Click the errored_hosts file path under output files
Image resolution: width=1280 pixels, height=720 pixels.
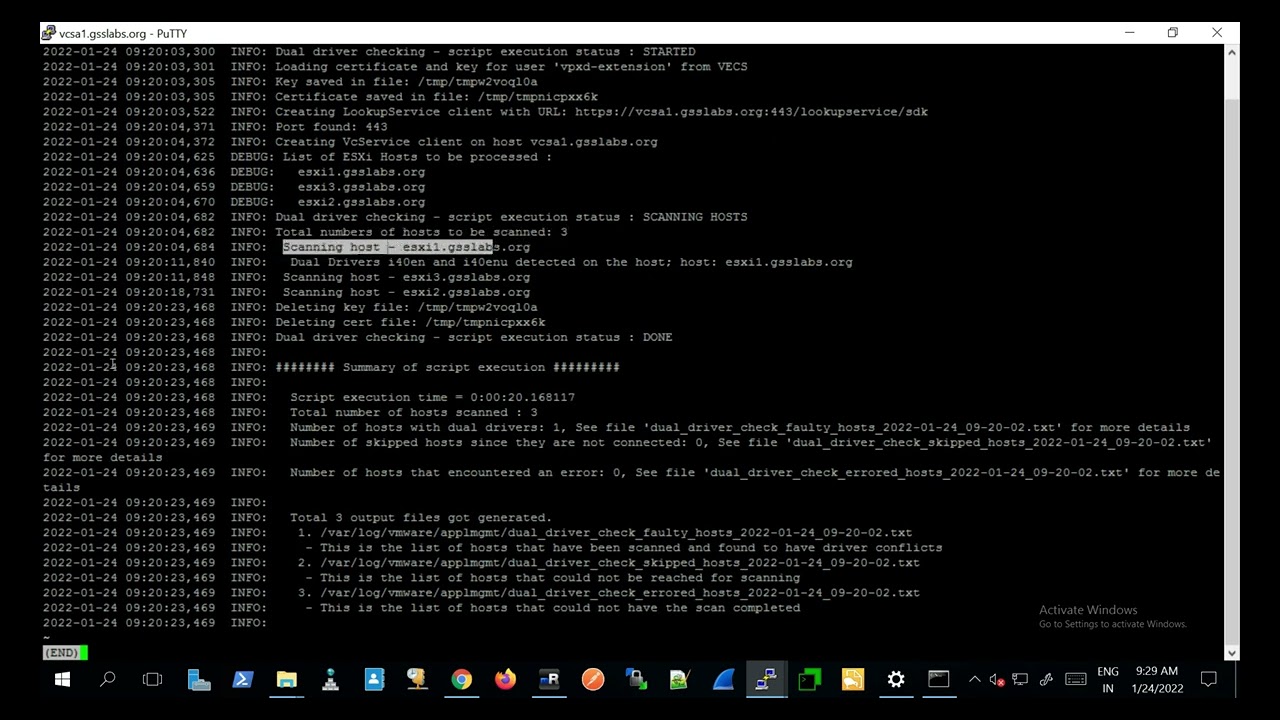[620, 592]
